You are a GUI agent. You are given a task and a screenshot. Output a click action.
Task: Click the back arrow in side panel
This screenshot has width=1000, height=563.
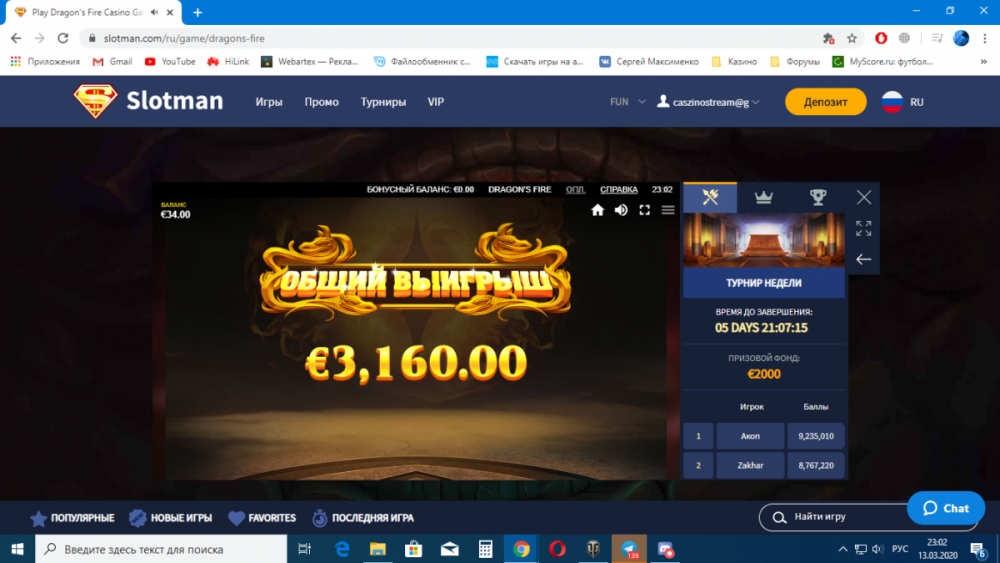click(864, 259)
